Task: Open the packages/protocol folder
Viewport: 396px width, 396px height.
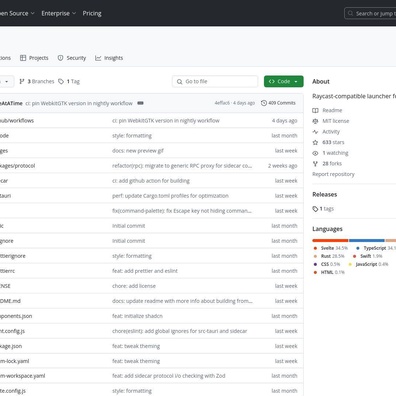Action: [17, 166]
